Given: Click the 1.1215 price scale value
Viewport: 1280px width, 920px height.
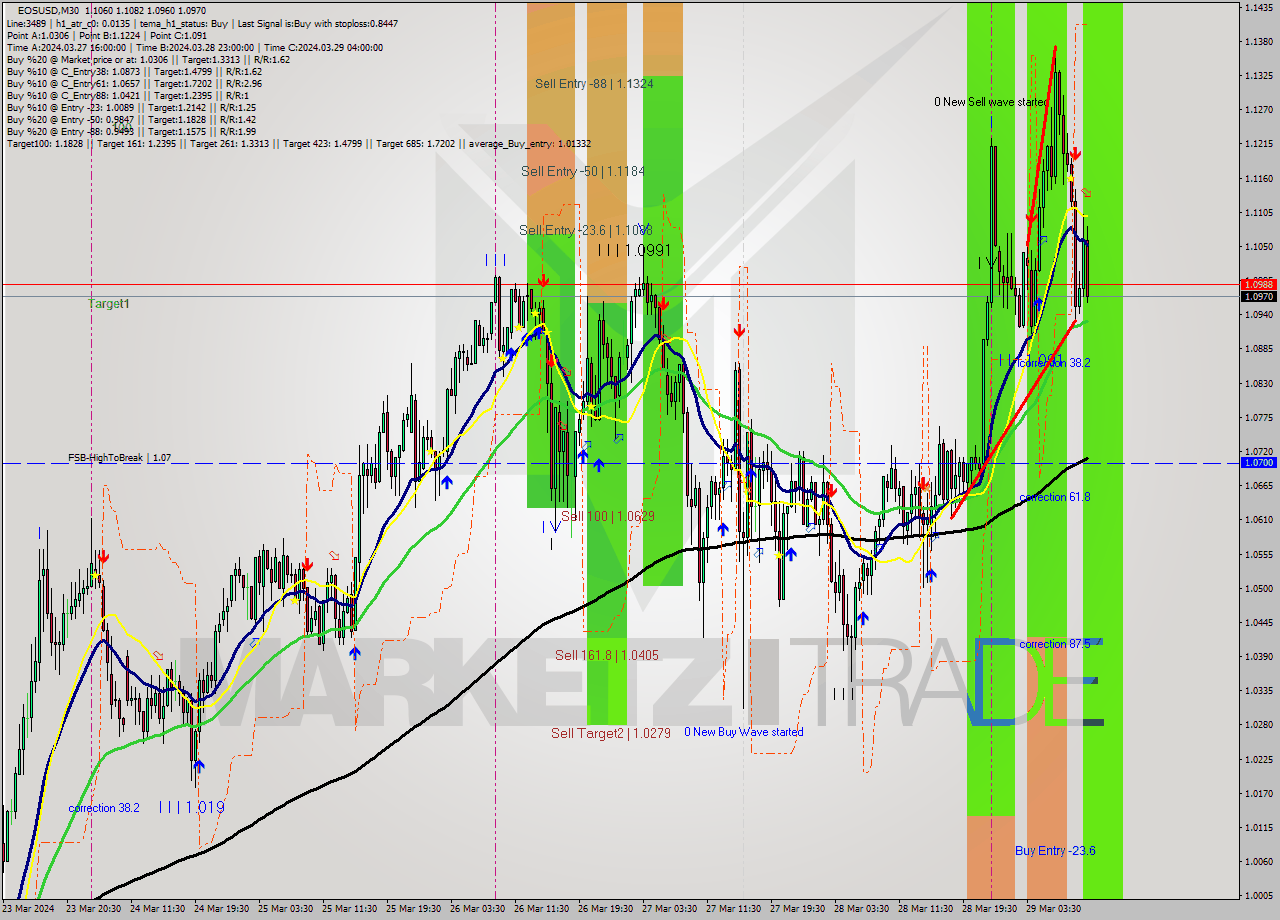Looking at the screenshot, I should pos(1258,144).
